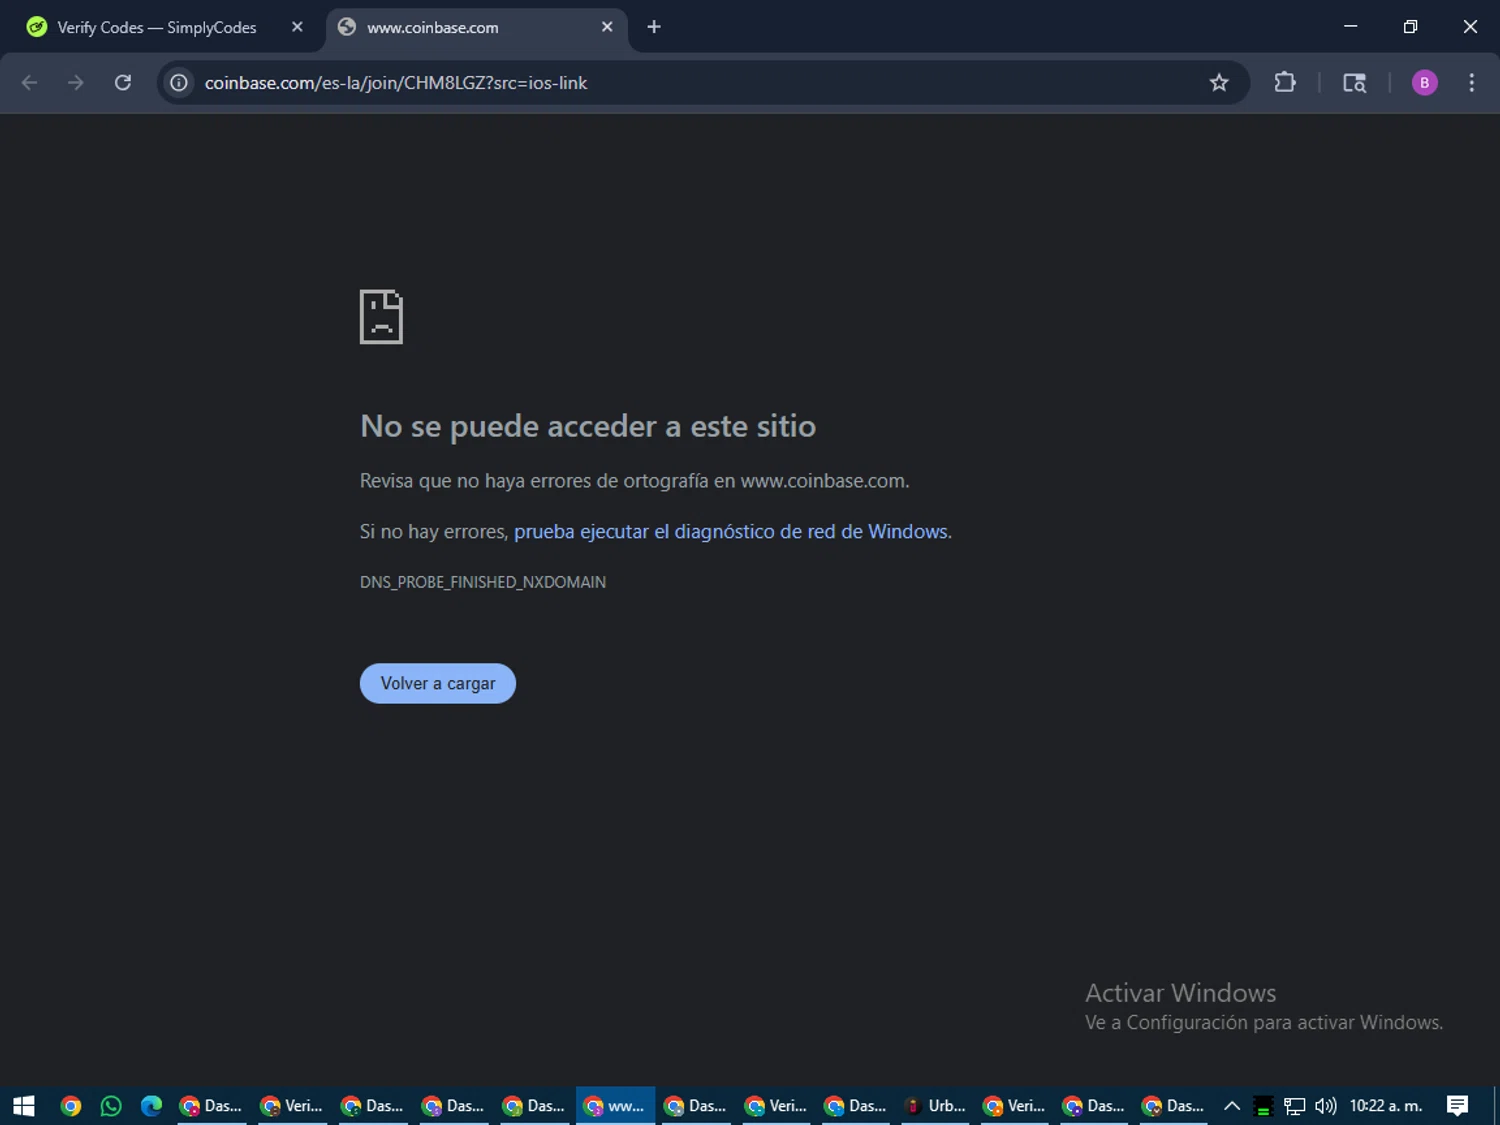
Task: Select the www.coinbase.com browser tab
Action: click(x=474, y=27)
